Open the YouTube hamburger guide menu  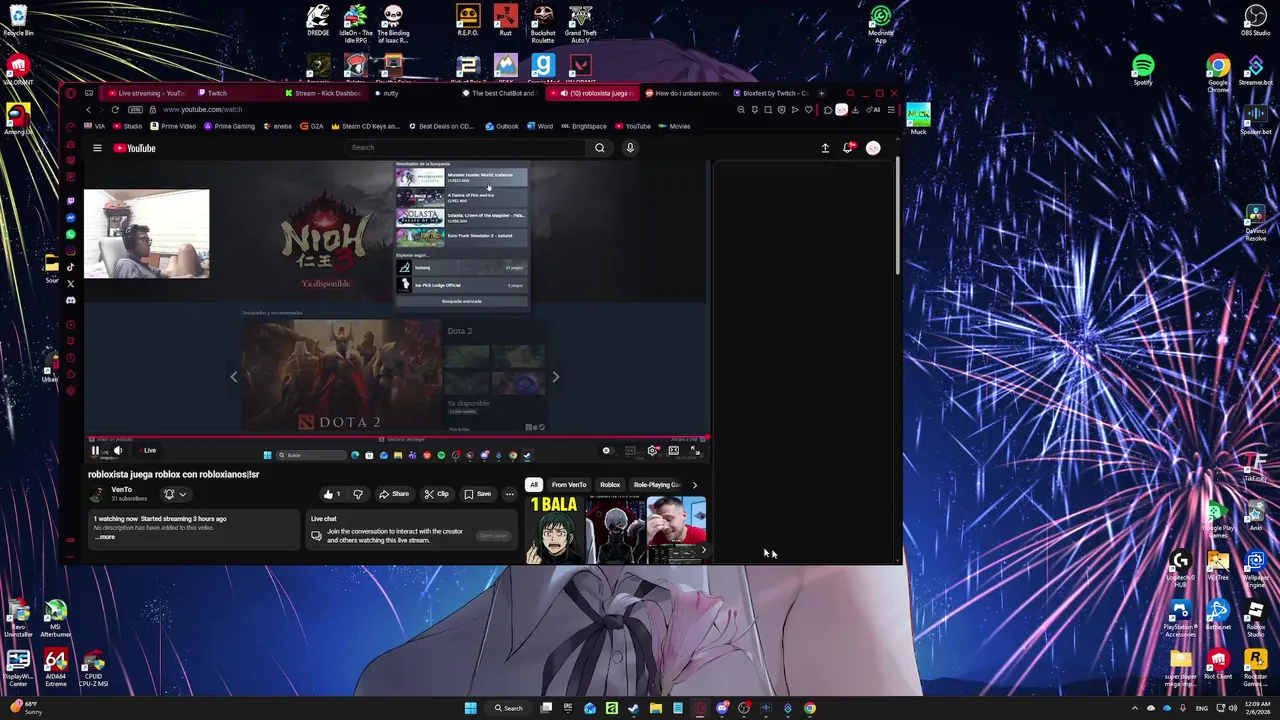tap(97, 148)
